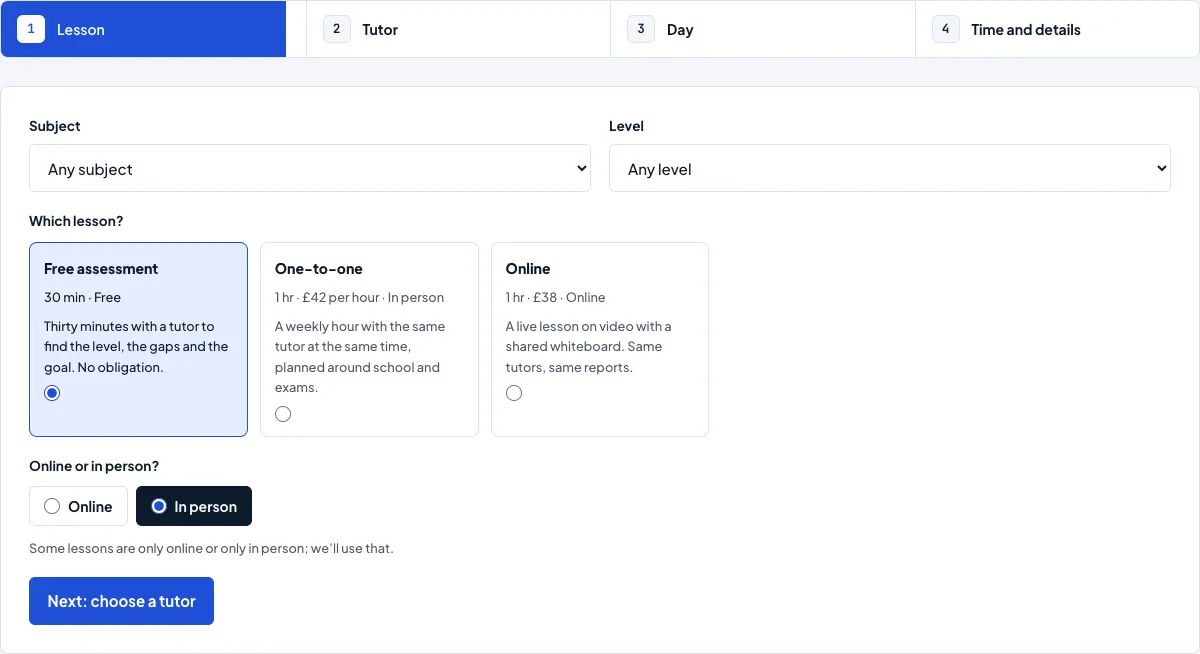This screenshot has height=654, width=1200.
Task: Click the 'Some lessons are only online' hint
Action: 211,548
